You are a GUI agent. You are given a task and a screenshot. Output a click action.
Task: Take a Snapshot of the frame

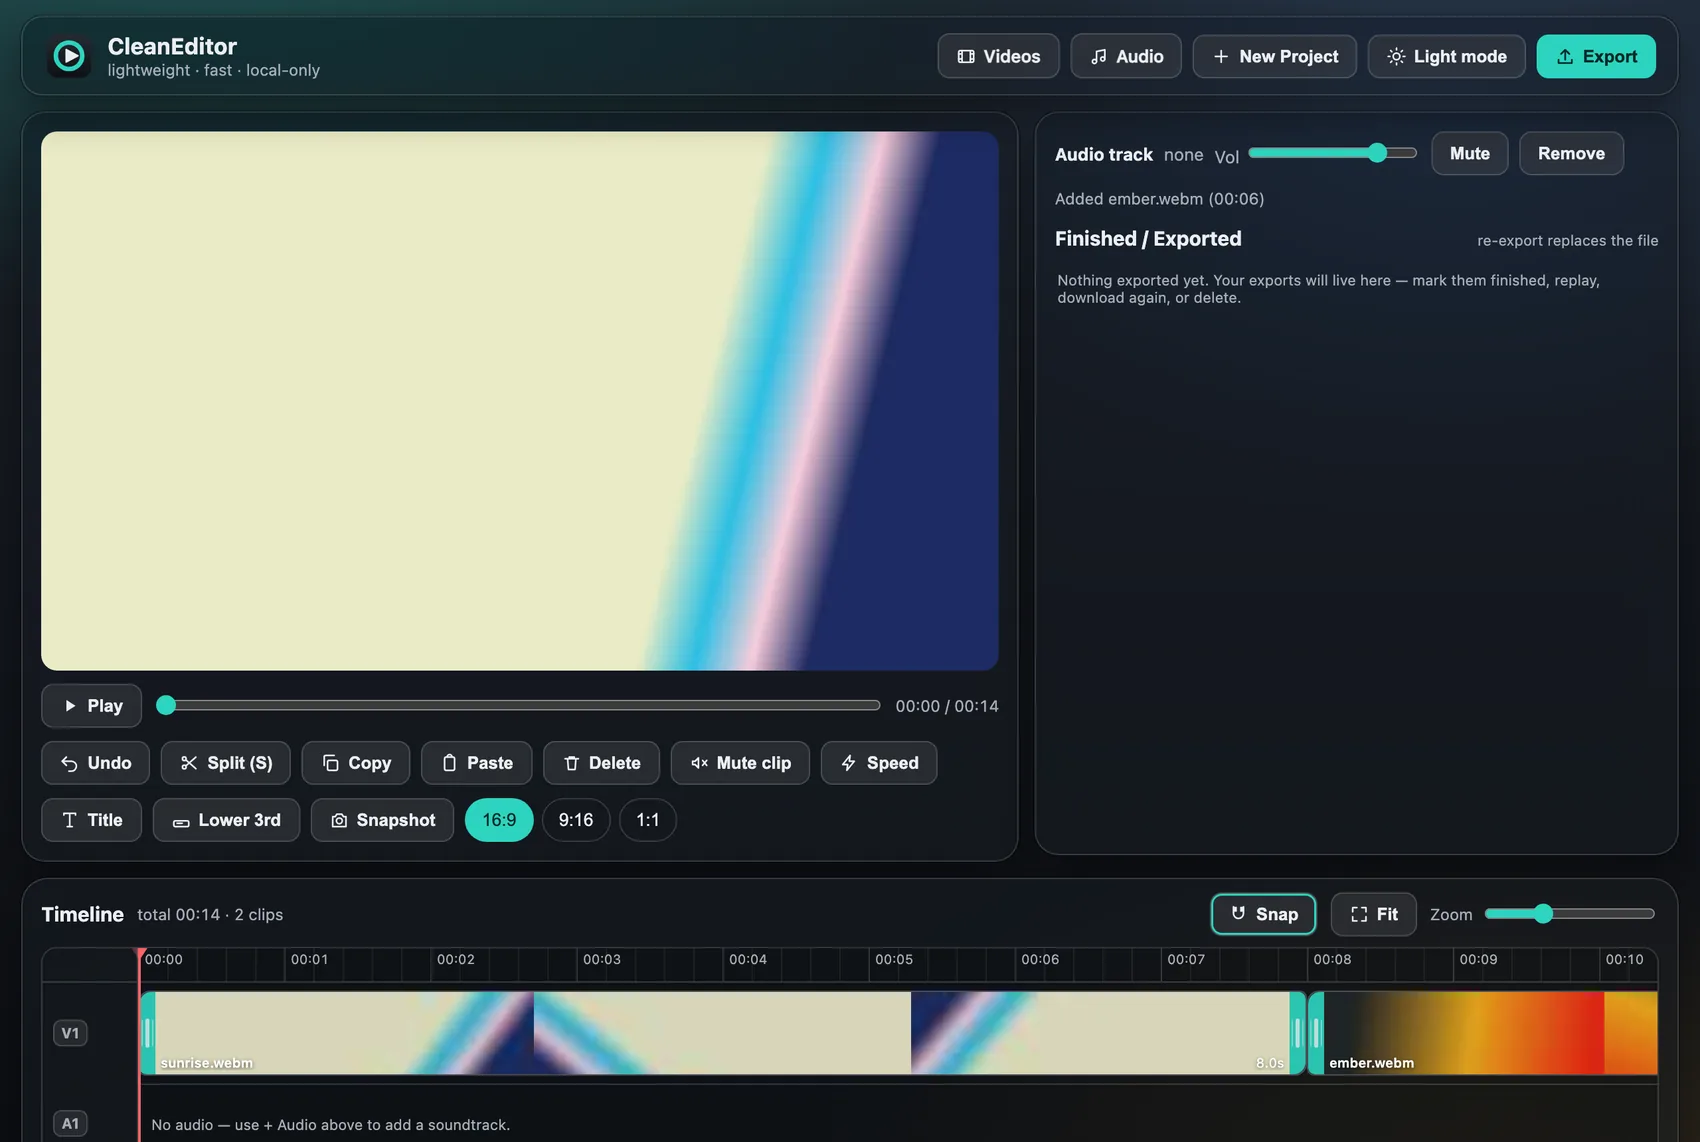(x=382, y=820)
